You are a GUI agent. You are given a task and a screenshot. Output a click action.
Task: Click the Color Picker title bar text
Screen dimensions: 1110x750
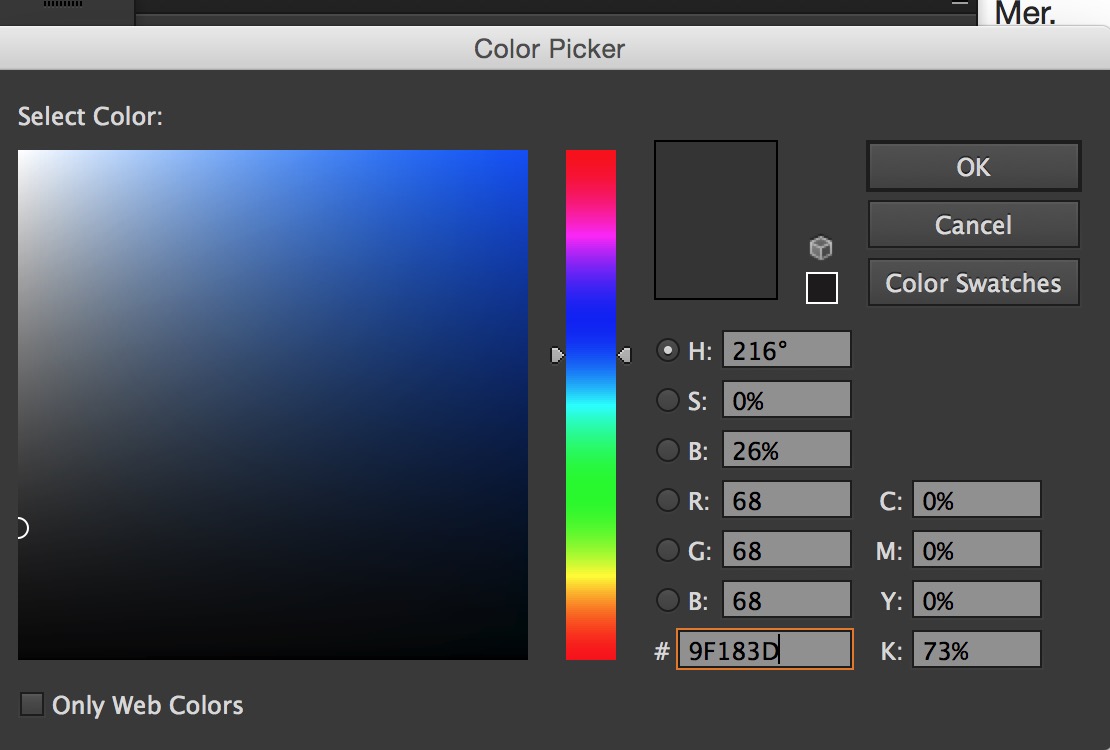(549, 49)
